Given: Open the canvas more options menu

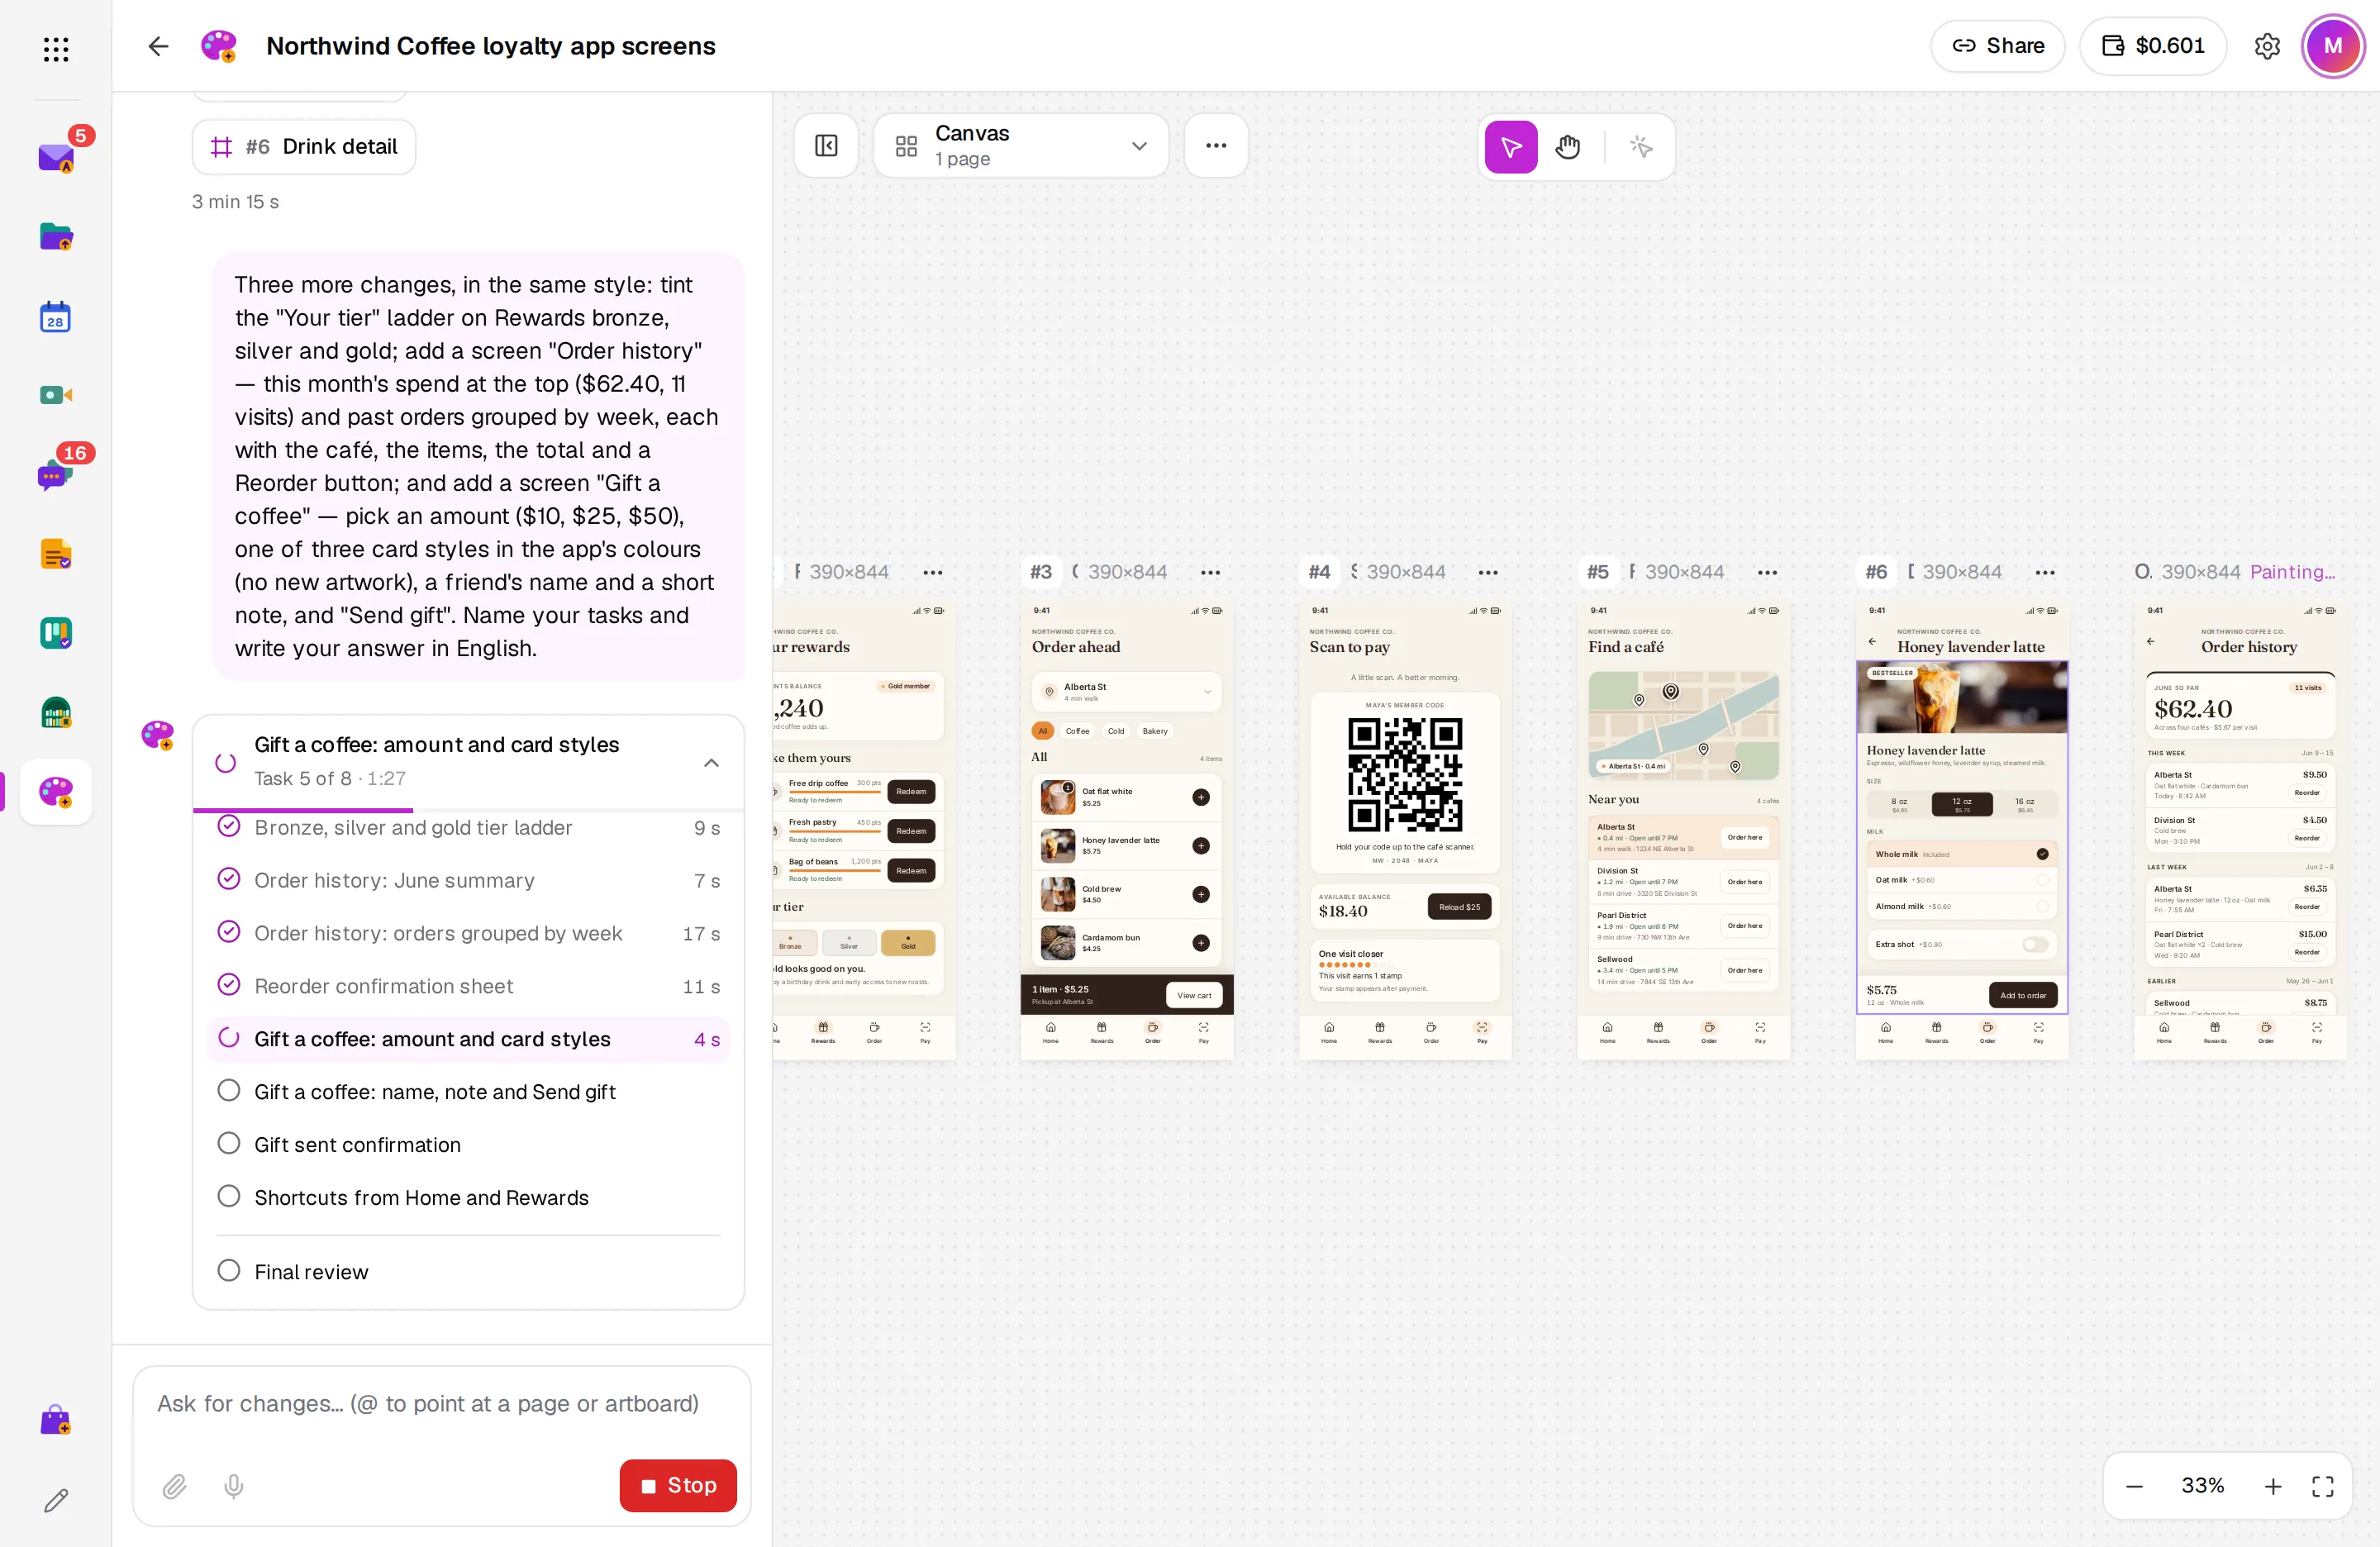Looking at the screenshot, I should click(x=1216, y=146).
